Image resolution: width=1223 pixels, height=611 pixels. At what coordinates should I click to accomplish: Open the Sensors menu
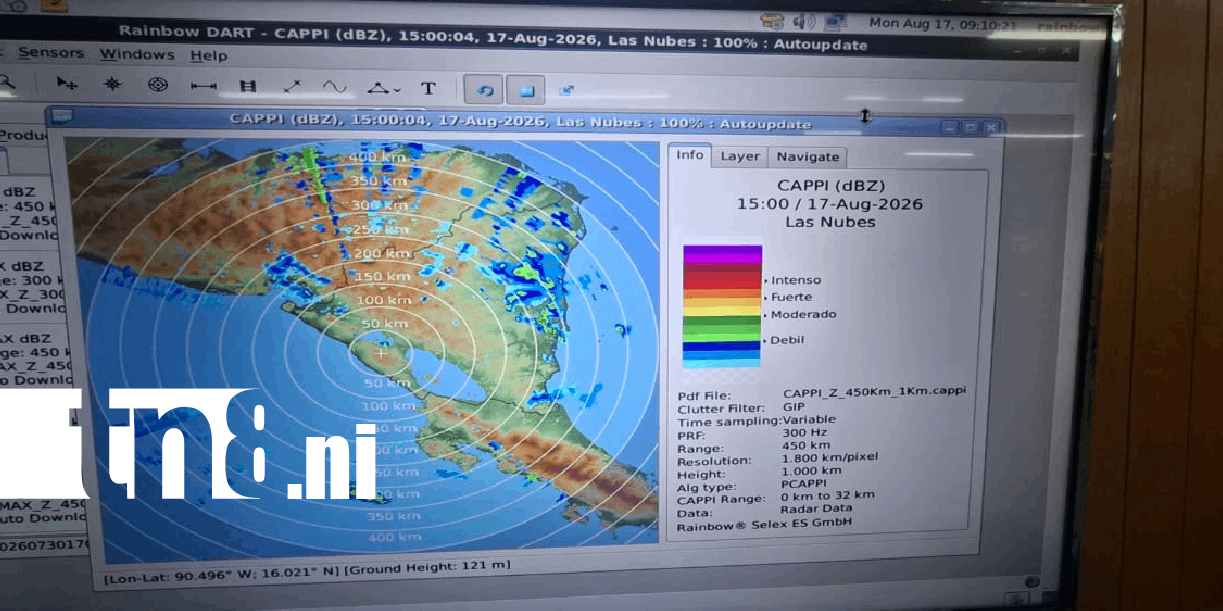[x=50, y=53]
